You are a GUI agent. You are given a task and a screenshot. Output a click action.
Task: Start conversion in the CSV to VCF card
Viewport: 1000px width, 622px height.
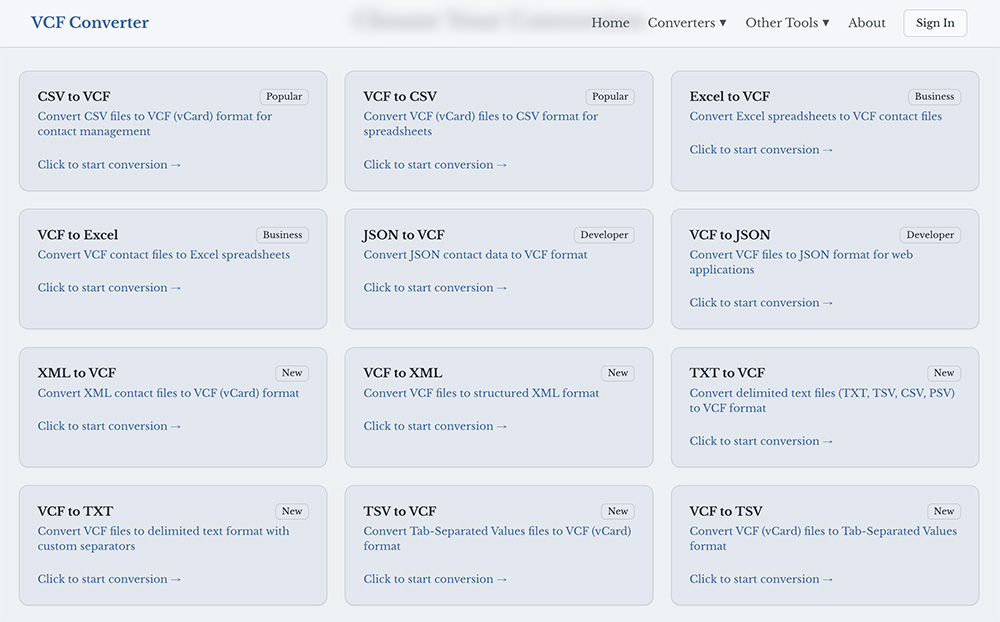109,165
